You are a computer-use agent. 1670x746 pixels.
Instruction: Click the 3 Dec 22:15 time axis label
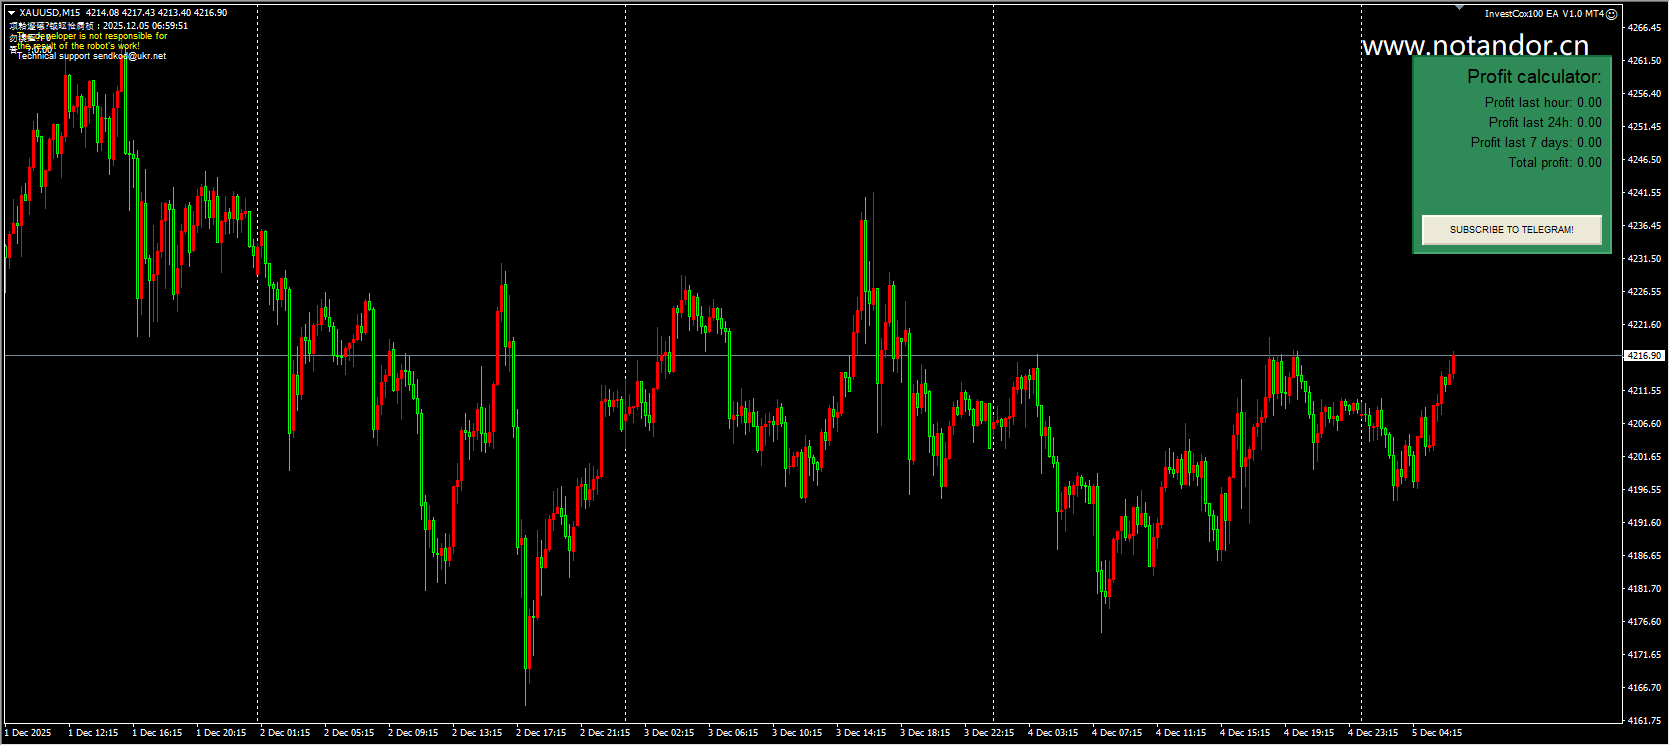tap(989, 733)
